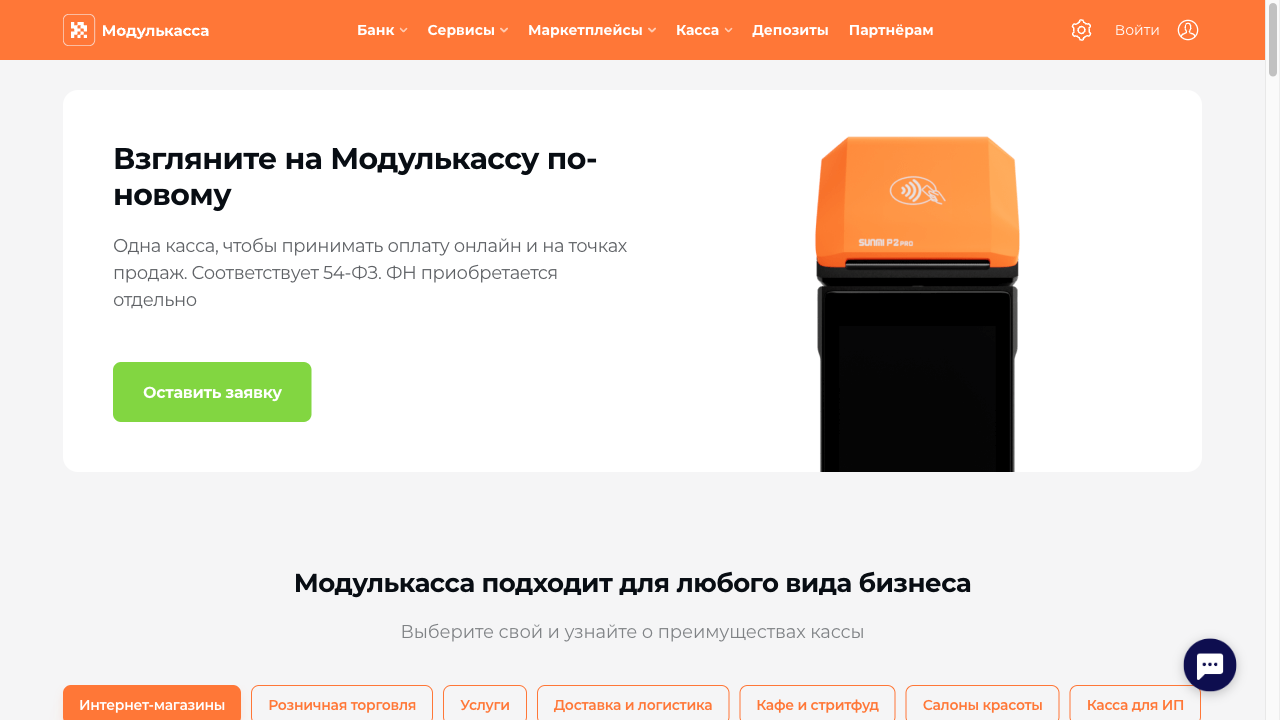Open the settings gear icon in header
This screenshot has width=1280, height=720.
point(1081,30)
